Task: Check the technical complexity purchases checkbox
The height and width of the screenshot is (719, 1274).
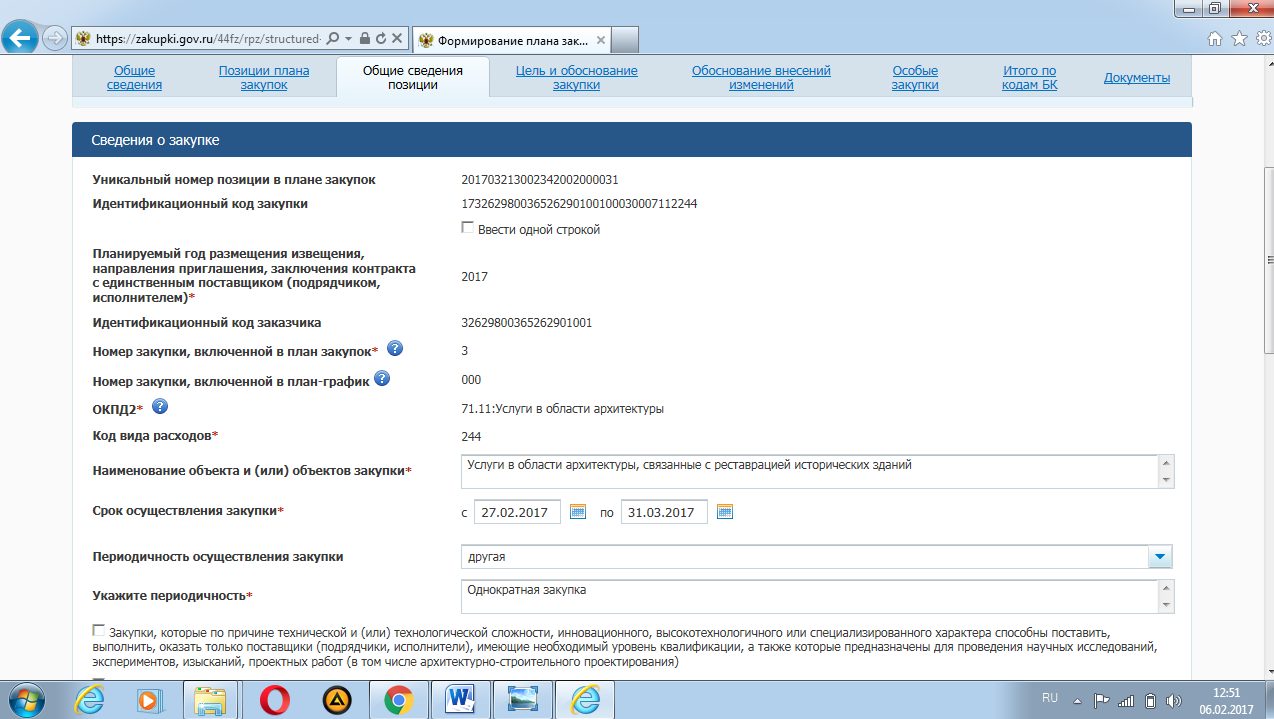Action: point(98,631)
